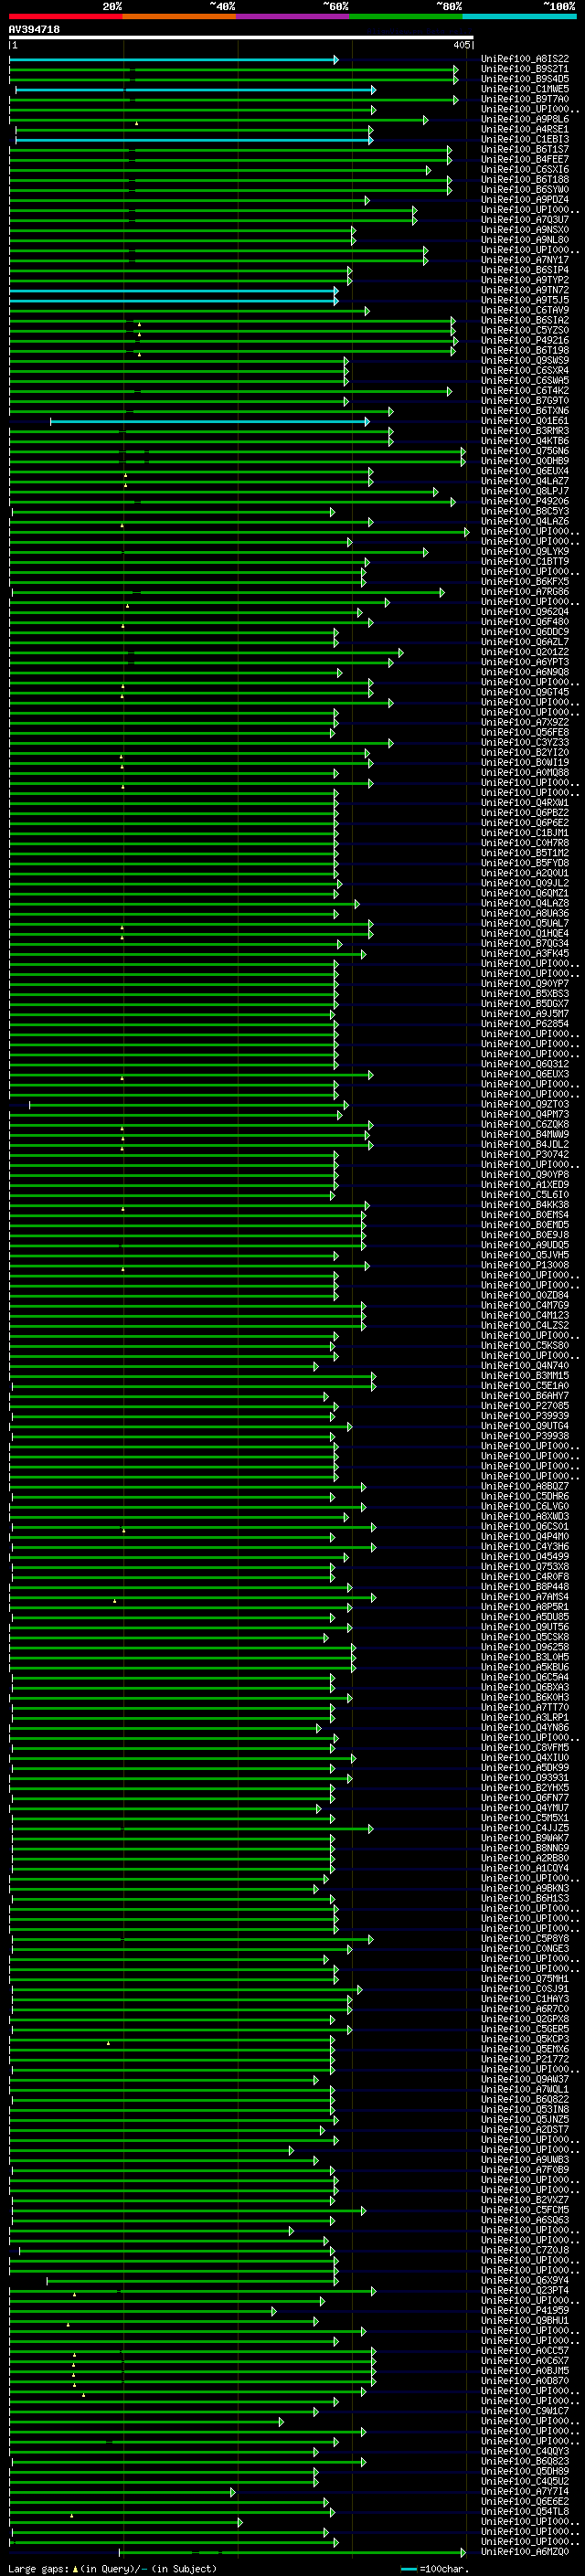This screenshot has height=2576, width=585.
Task: Click cyan alignment bar for UniRef100_A8IS22
Action: (174, 60)
